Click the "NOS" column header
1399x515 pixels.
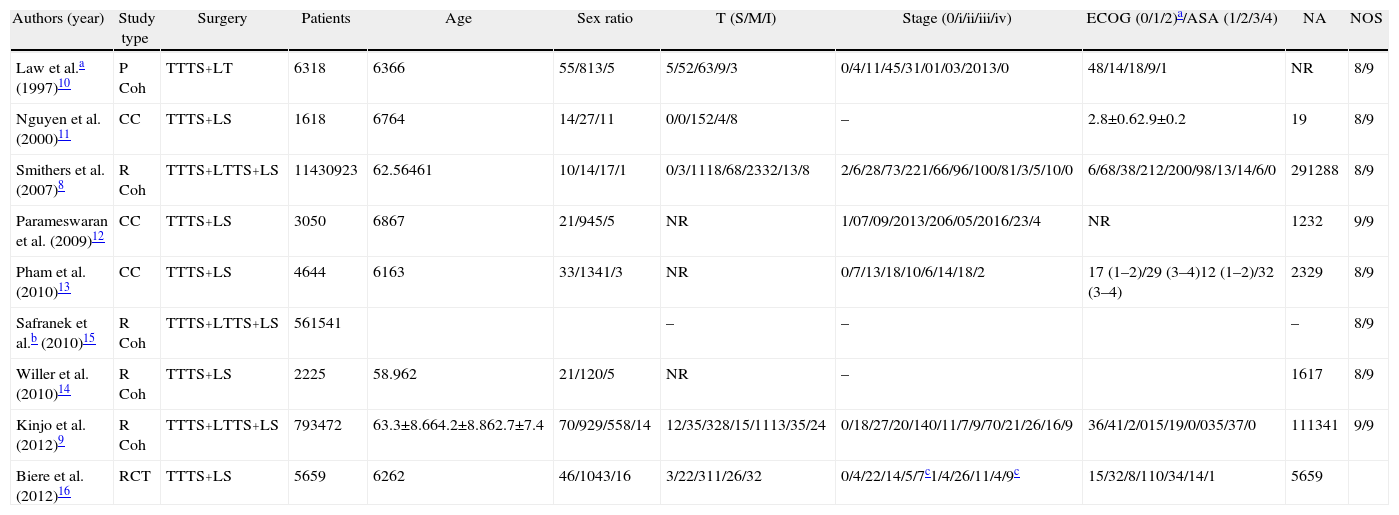1366,19
